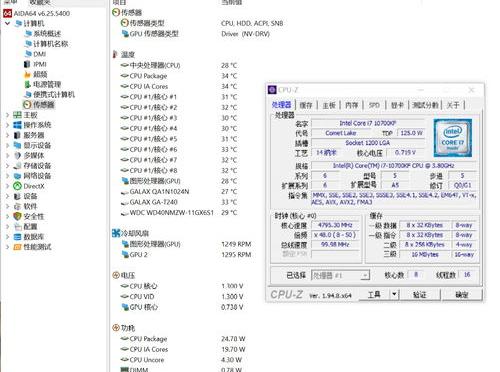This screenshot has height=372, width=500.
Task: Click the AIDA64 v6.25.5400 root icon
Action: 7,13
